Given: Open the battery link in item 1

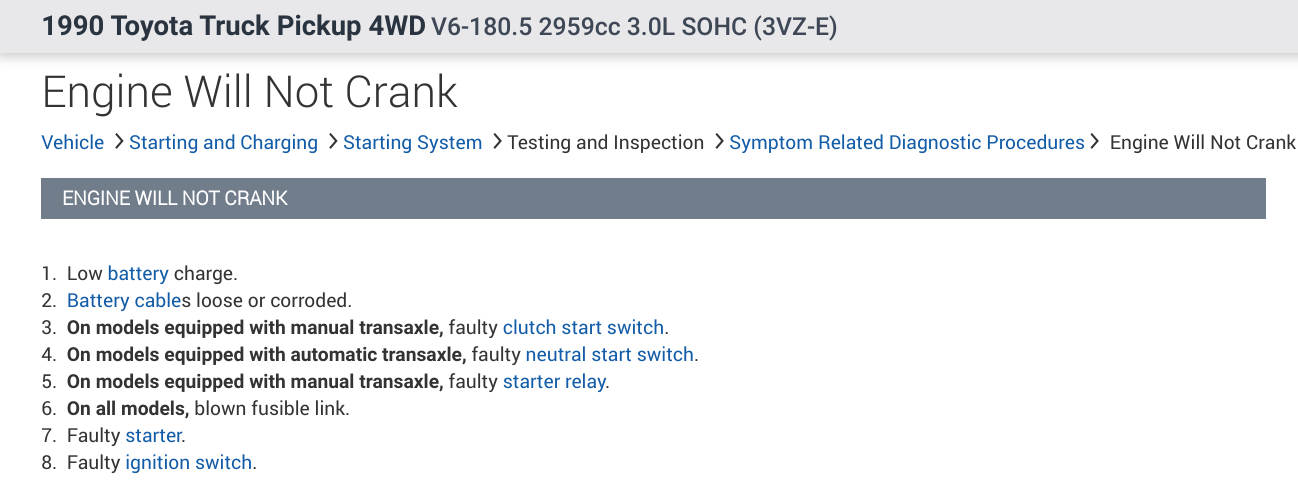Looking at the screenshot, I should click(x=138, y=273).
